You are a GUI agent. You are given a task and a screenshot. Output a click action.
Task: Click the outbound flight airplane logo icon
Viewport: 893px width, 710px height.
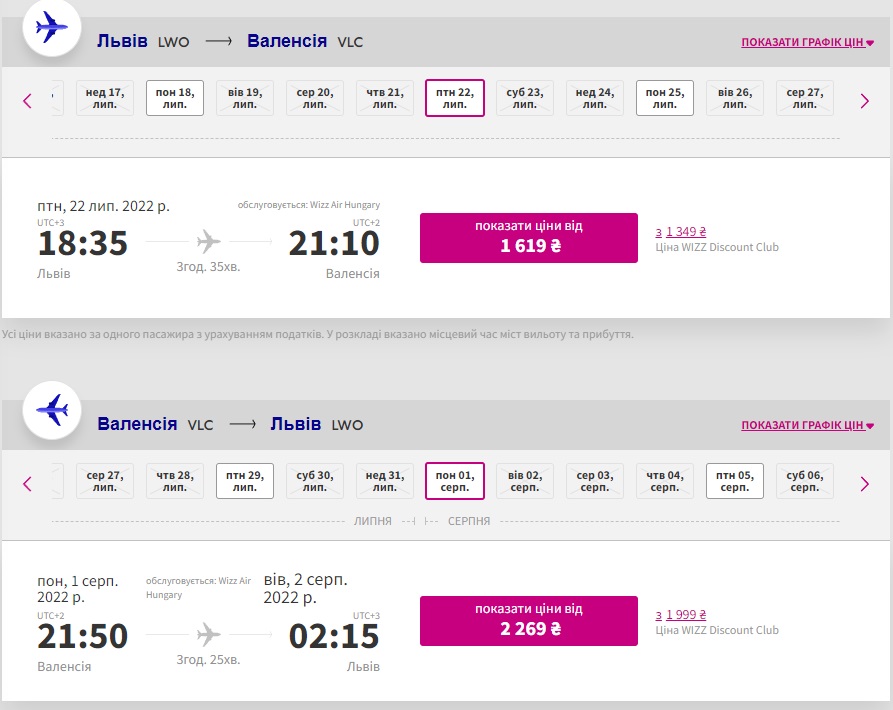52,30
